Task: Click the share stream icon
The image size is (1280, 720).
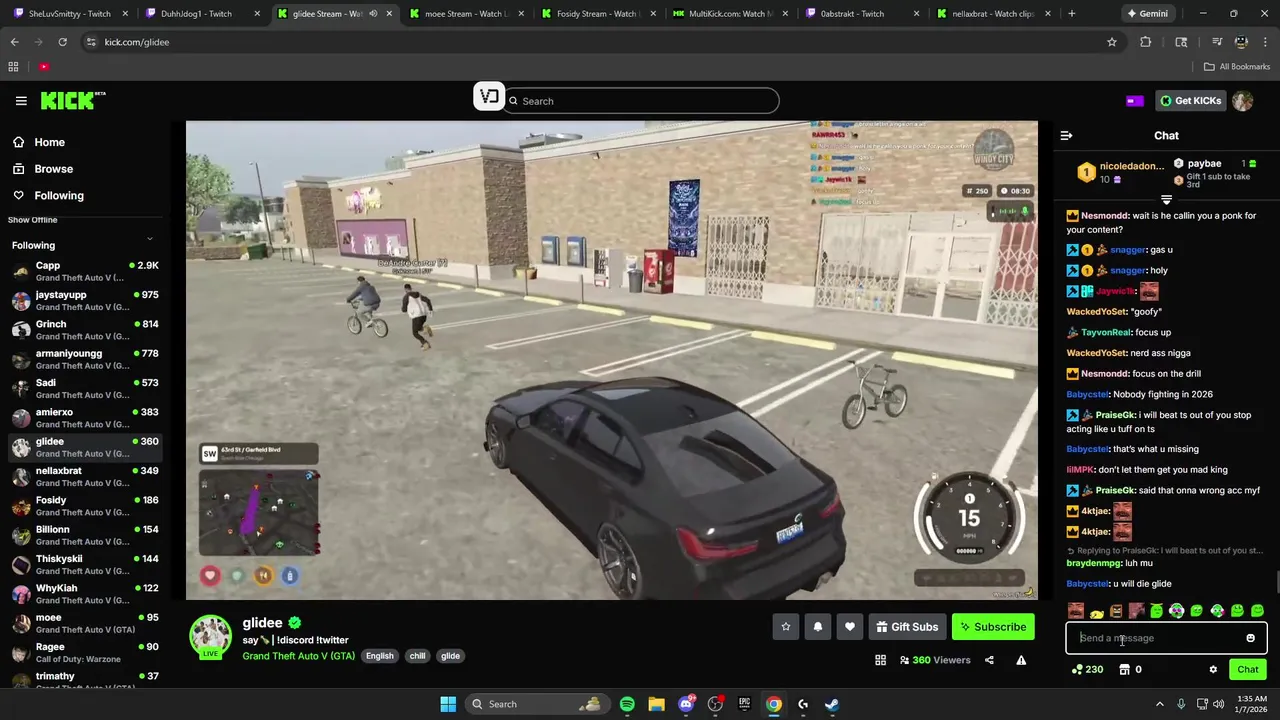Action: click(x=989, y=660)
